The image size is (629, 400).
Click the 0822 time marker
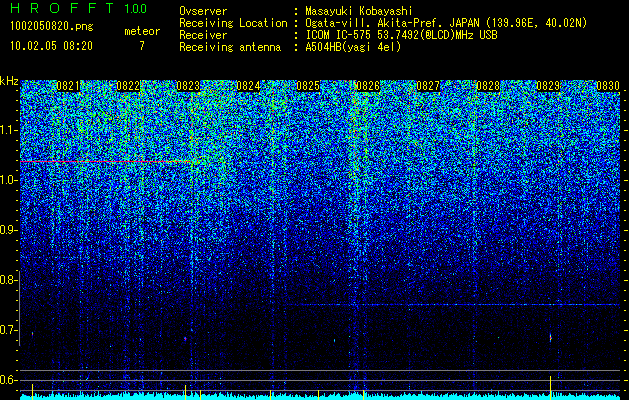[x=128, y=86]
